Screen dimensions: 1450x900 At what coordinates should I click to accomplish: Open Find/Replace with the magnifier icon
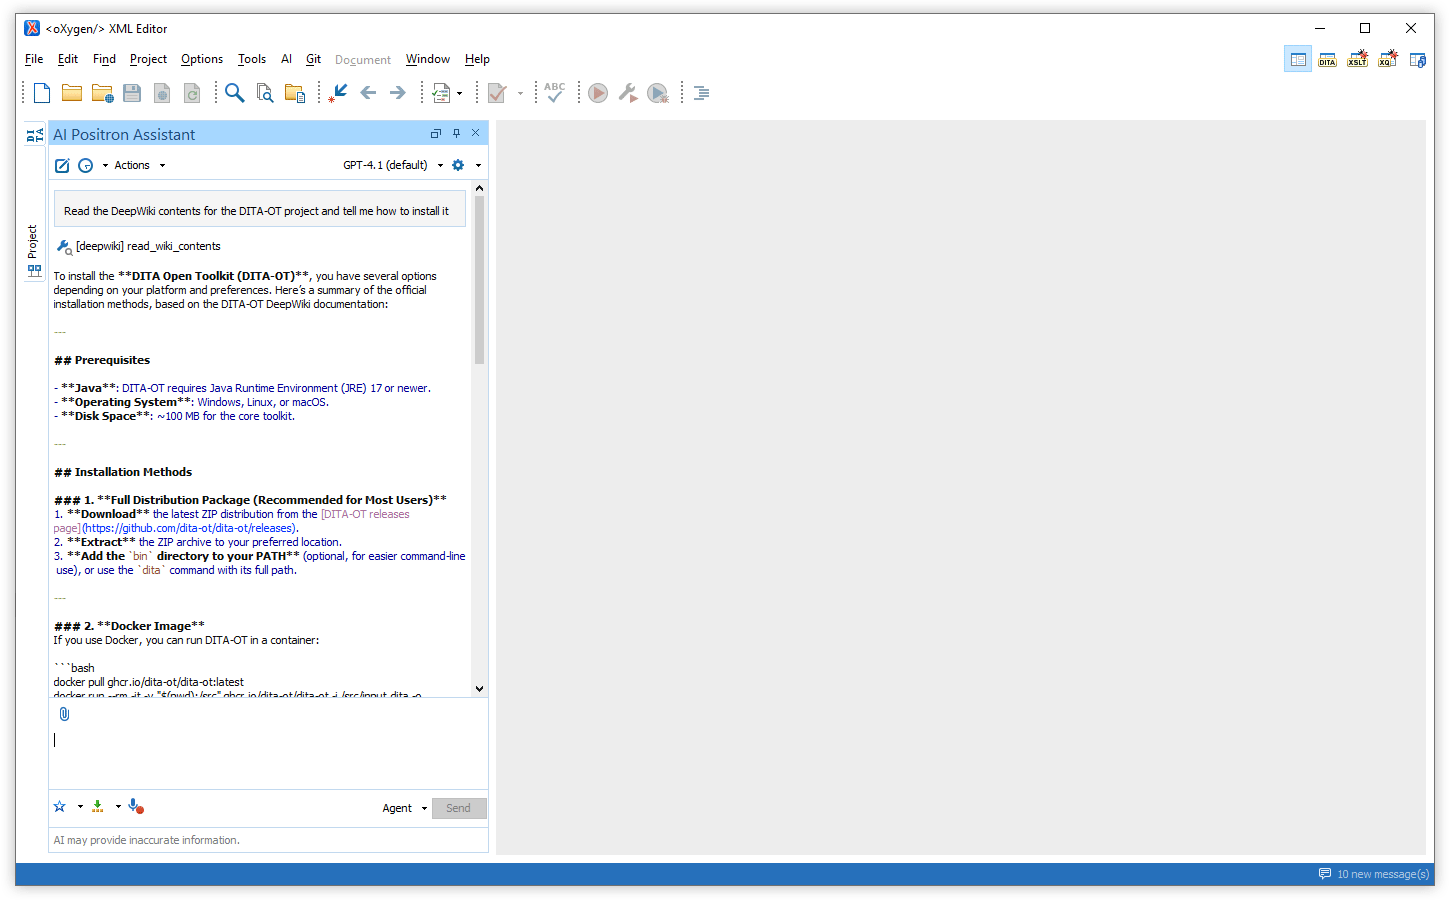pyautogui.click(x=234, y=93)
